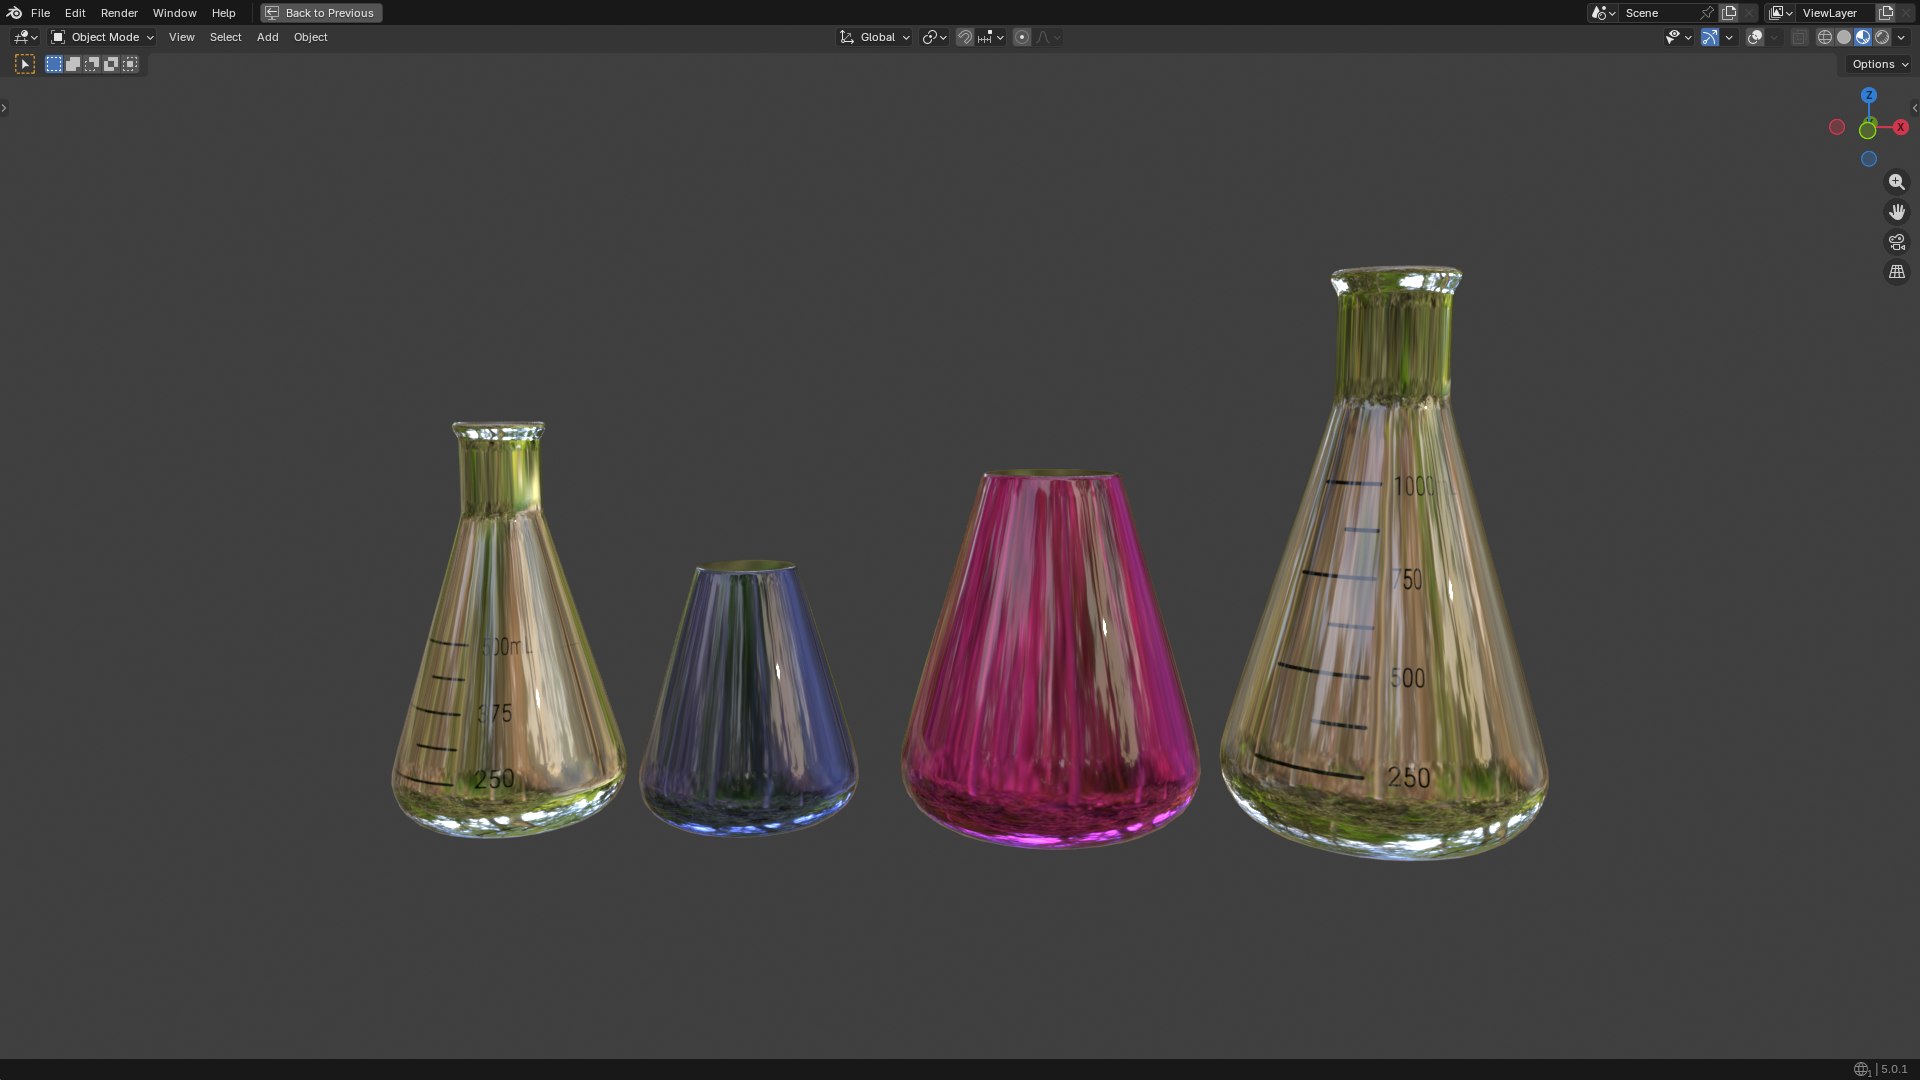The image size is (1920, 1080).
Task: Pin the scene to workspace
Action: 1707,13
